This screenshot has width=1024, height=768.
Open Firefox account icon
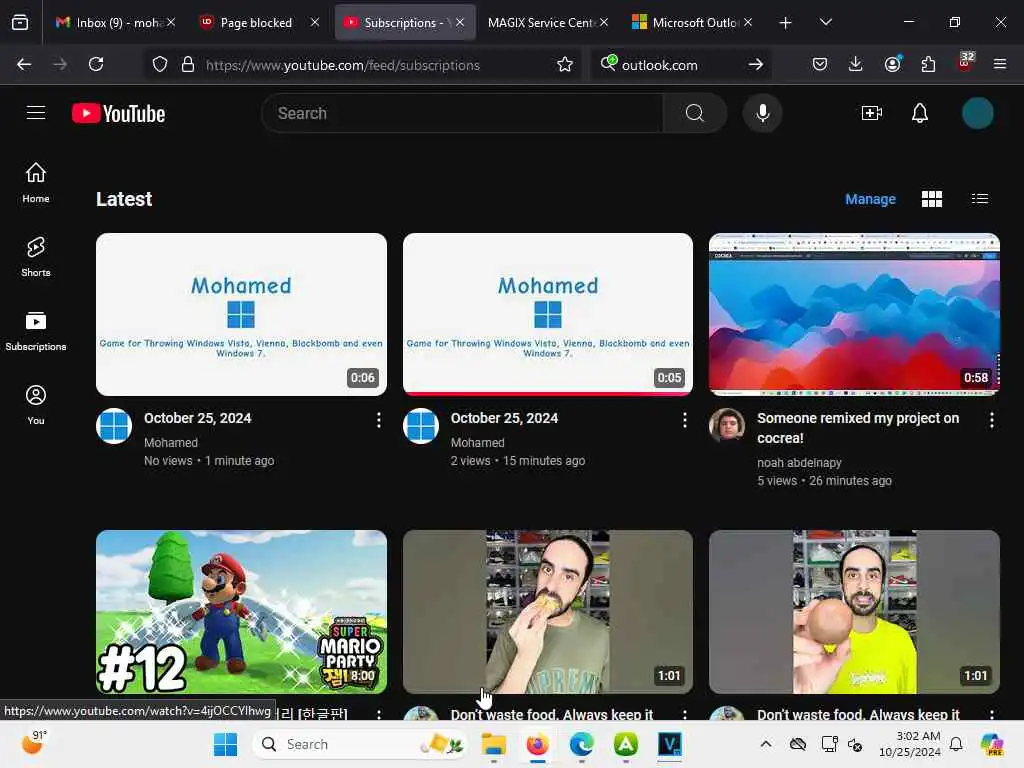click(892, 64)
